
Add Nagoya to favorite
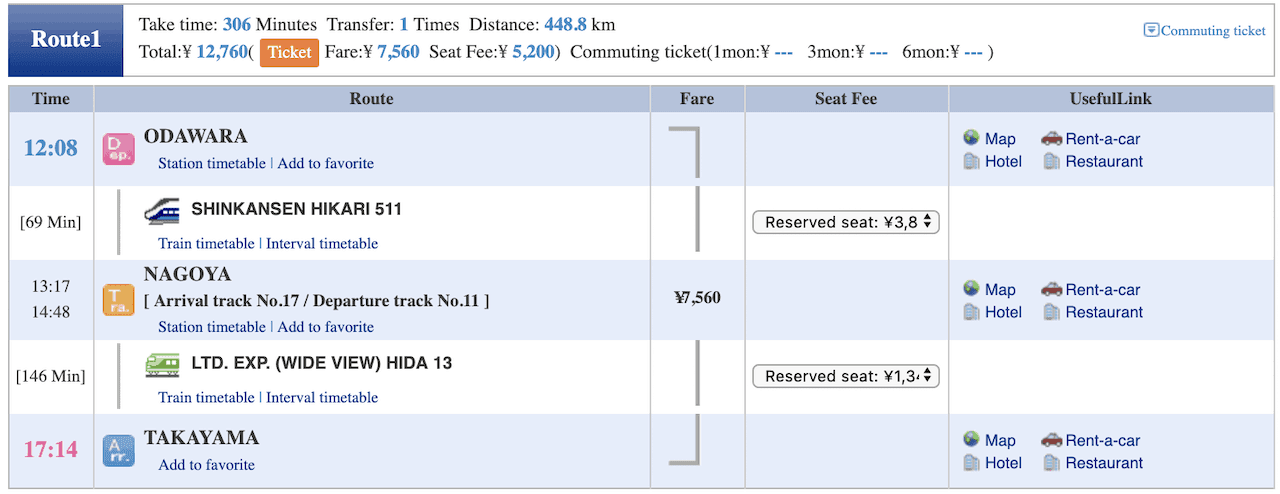(326, 327)
